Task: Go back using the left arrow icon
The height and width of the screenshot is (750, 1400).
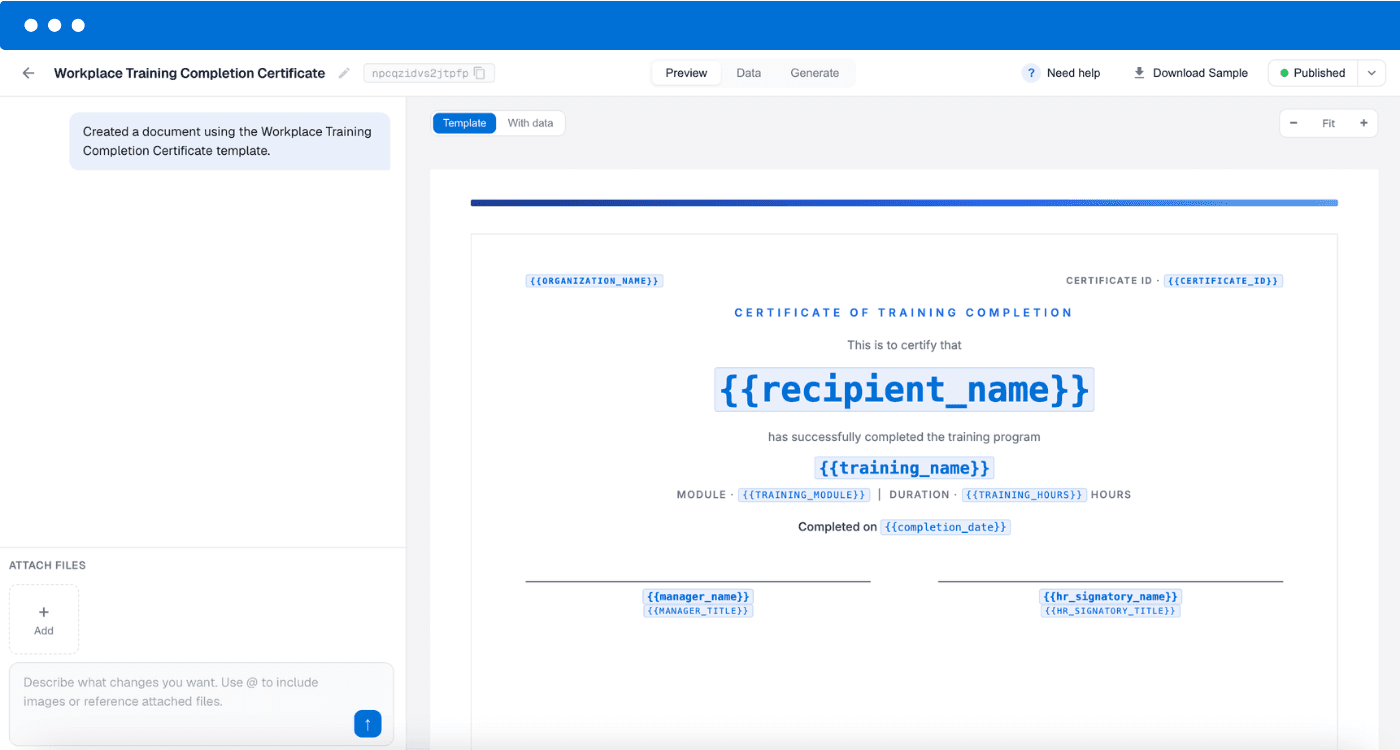Action: [28, 73]
